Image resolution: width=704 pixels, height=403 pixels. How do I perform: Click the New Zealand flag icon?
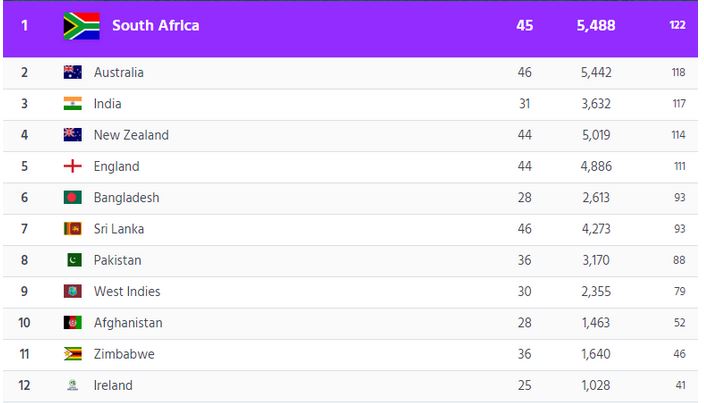(x=72, y=135)
